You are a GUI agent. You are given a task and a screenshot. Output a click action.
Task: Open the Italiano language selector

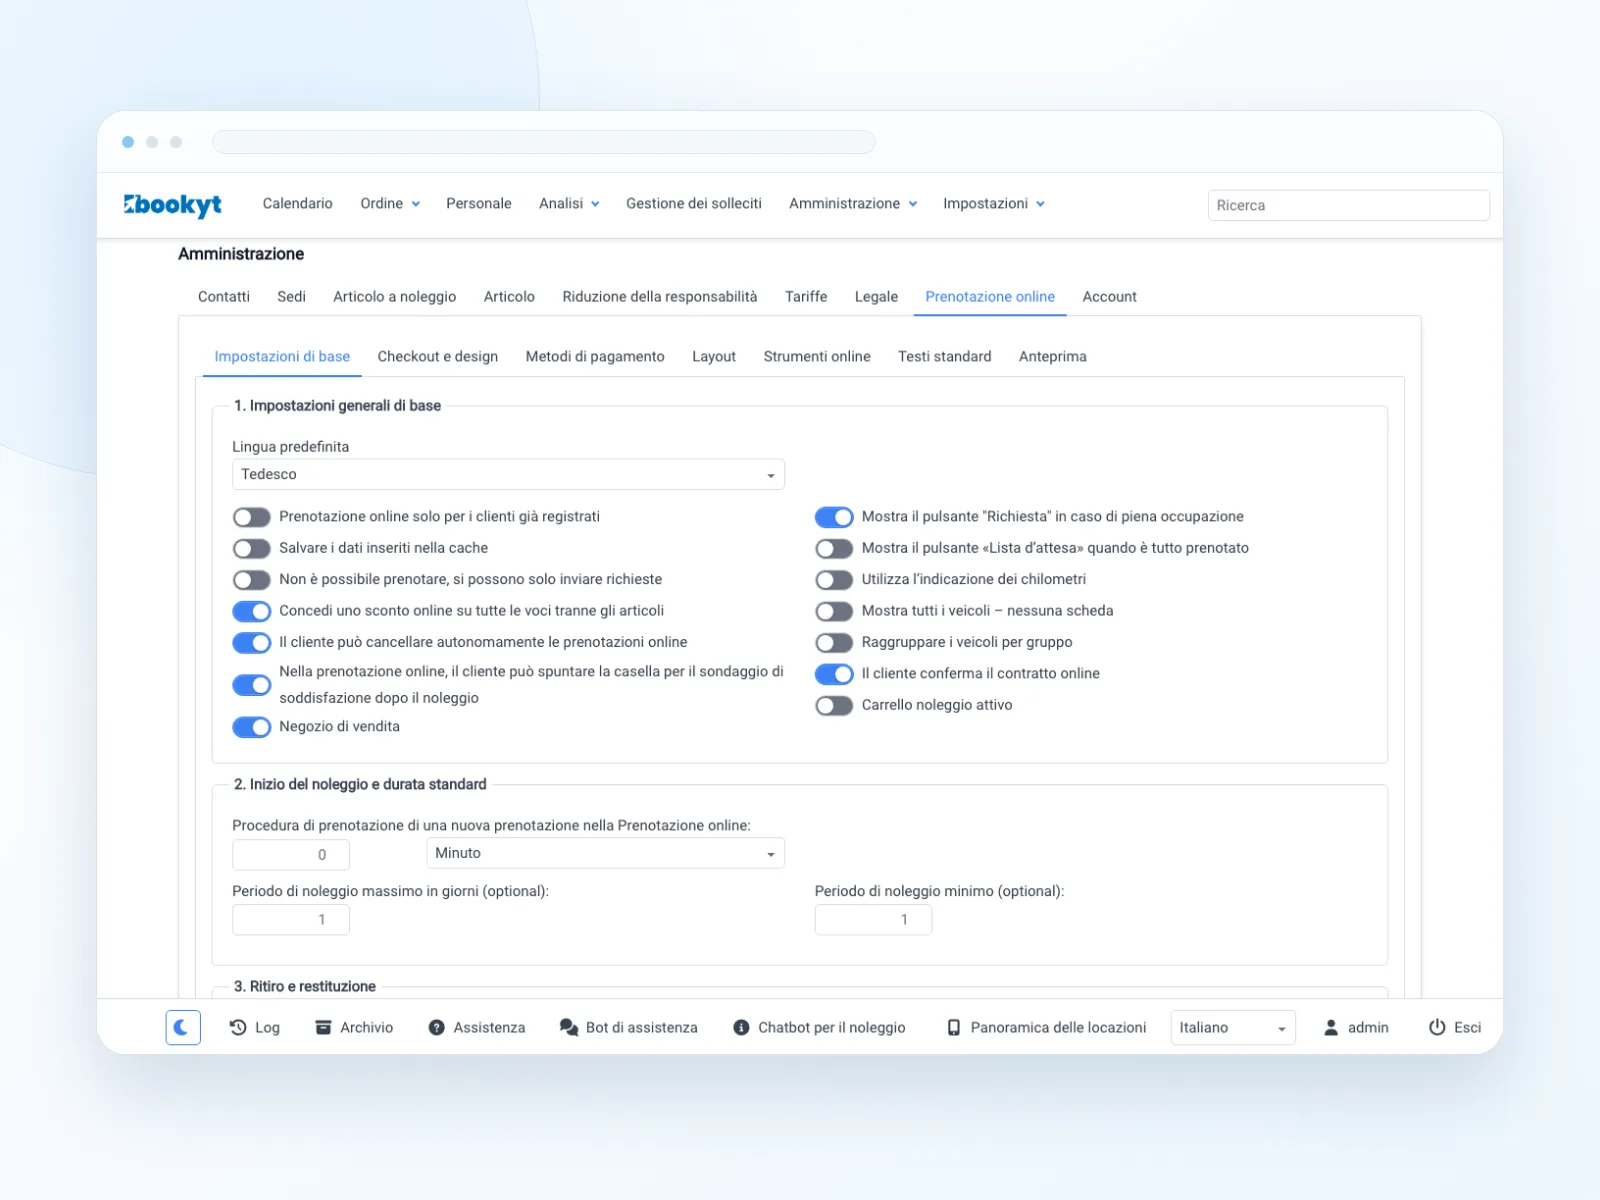pyautogui.click(x=1233, y=1027)
